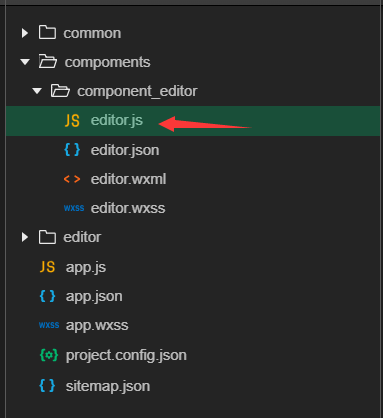This screenshot has height=418, width=383.
Task: Expand the editor folder arrow
Action: pos(25,237)
